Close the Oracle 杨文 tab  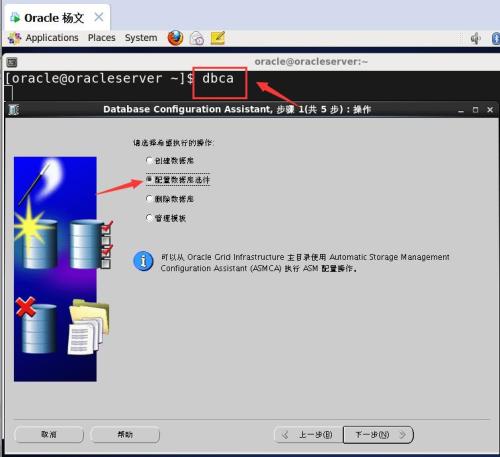coord(99,17)
